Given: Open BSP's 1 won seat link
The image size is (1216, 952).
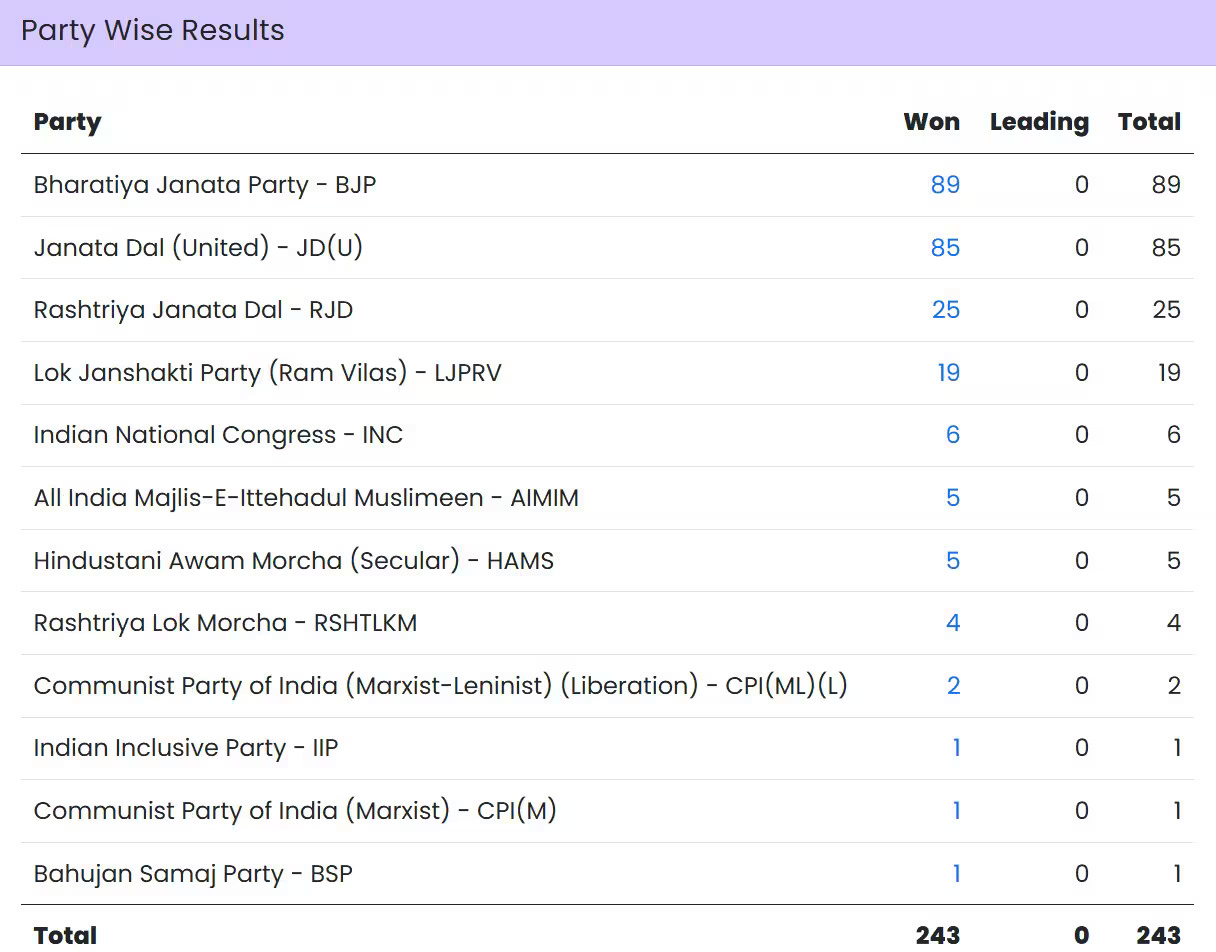Looking at the screenshot, I should [x=956, y=874].
